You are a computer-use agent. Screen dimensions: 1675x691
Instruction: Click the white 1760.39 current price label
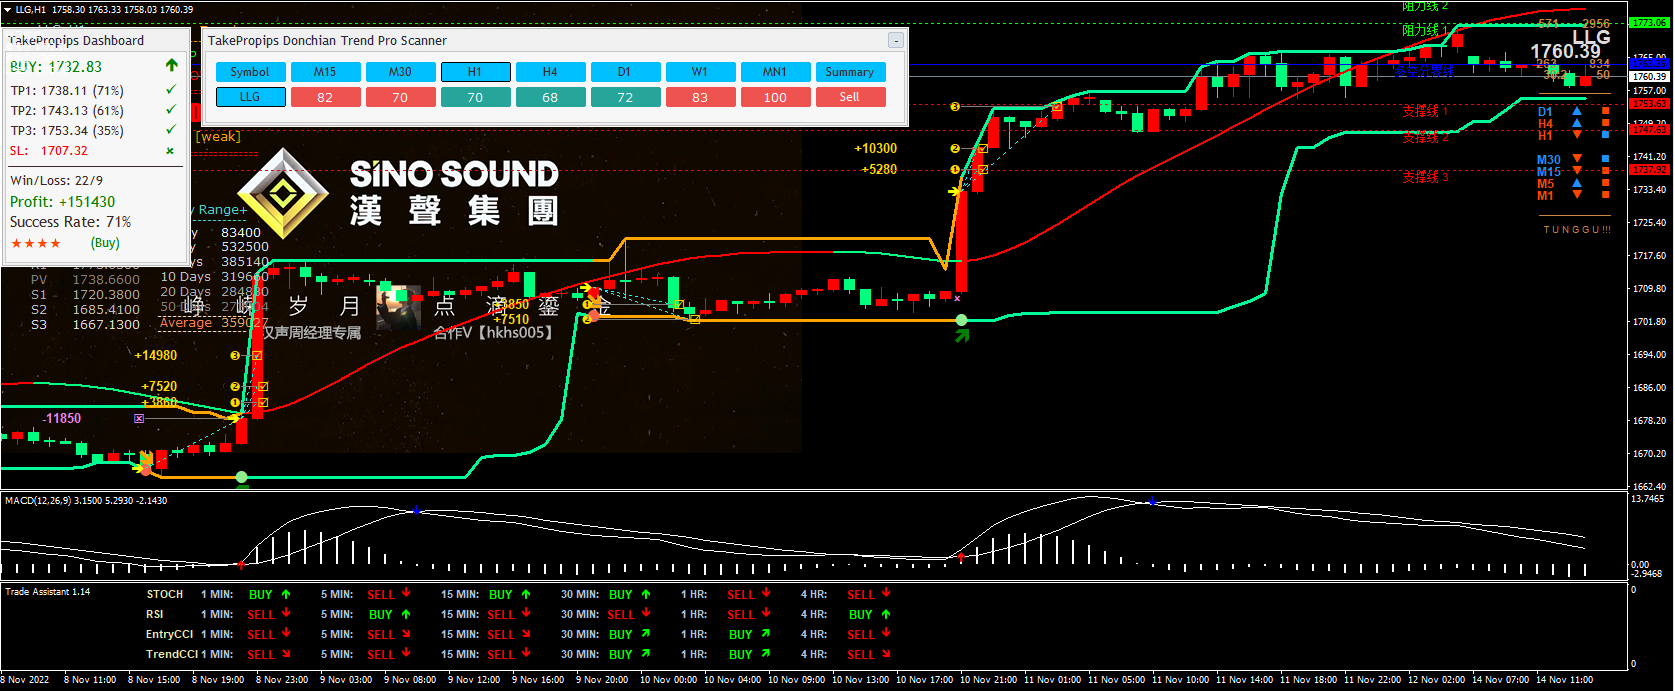pyautogui.click(x=1649, y=76)
